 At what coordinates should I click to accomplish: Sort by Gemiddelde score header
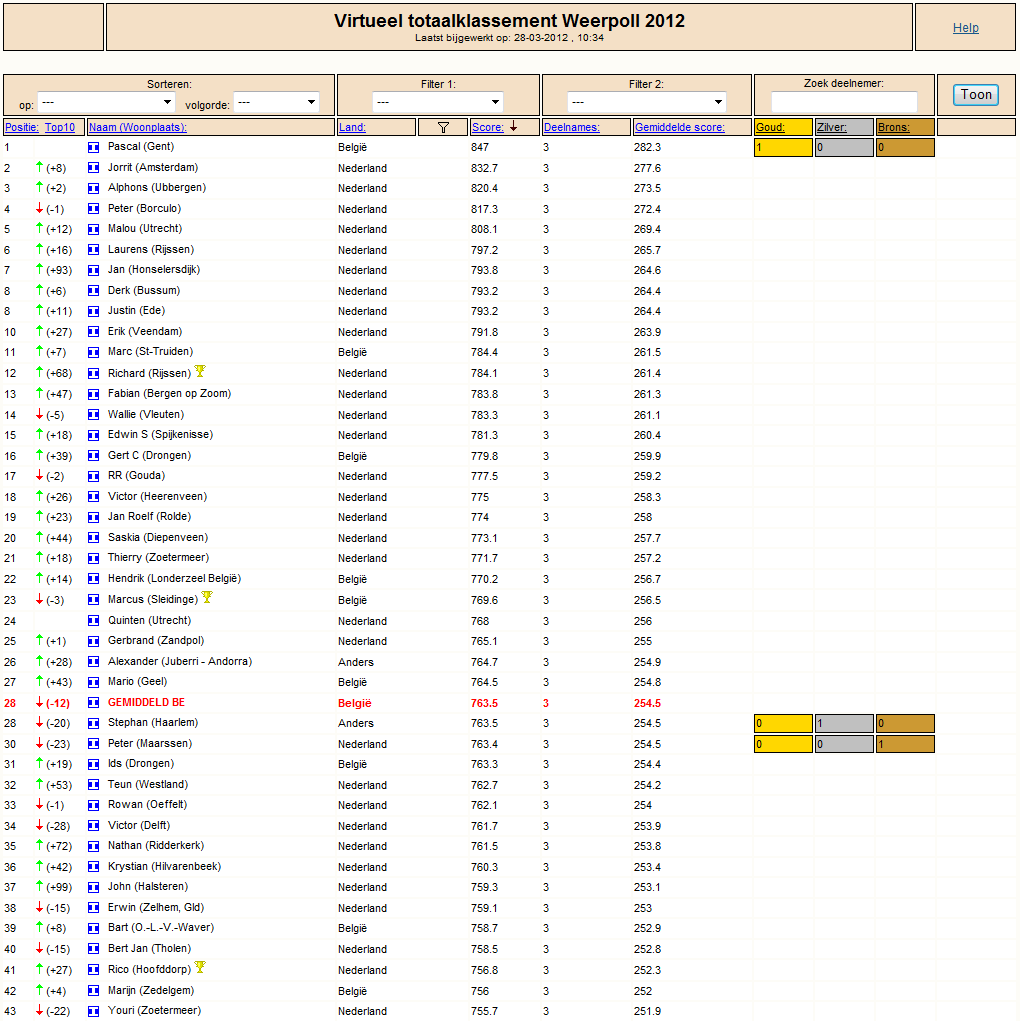pos(680,128)
